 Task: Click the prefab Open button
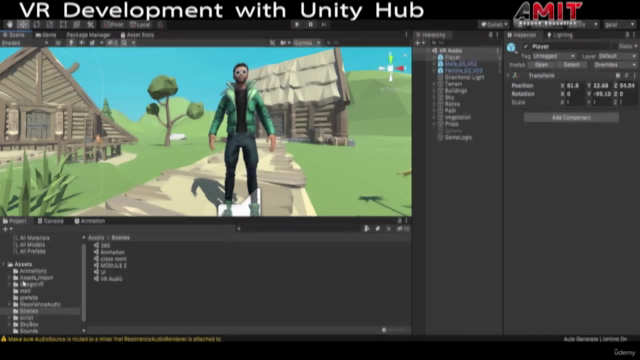tap(541, 65)
